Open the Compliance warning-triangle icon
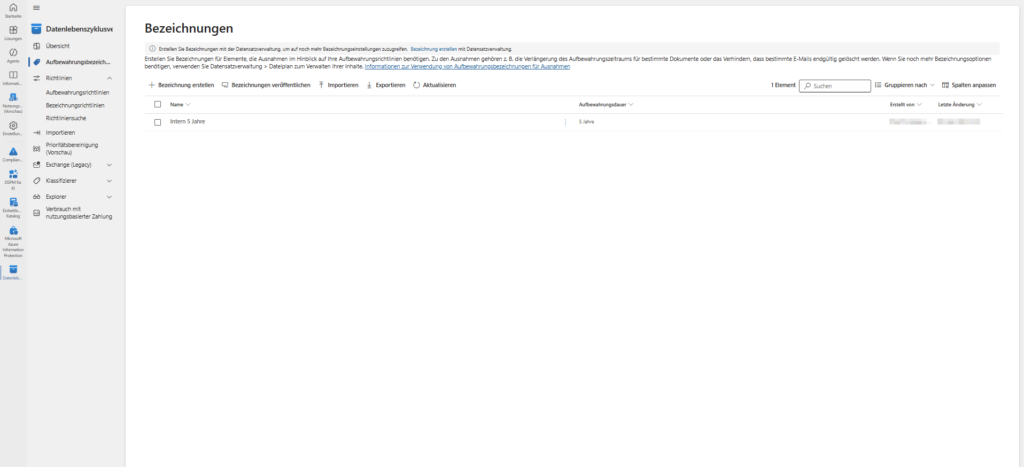The height and width of the screenshot is (467, 1024). click(x=13, y=152)
